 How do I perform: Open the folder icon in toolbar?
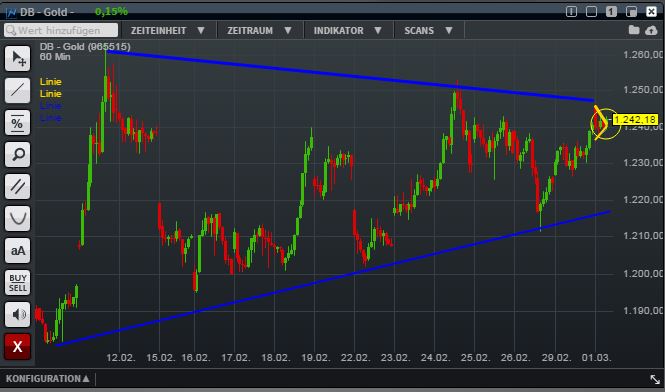[634, 30]
